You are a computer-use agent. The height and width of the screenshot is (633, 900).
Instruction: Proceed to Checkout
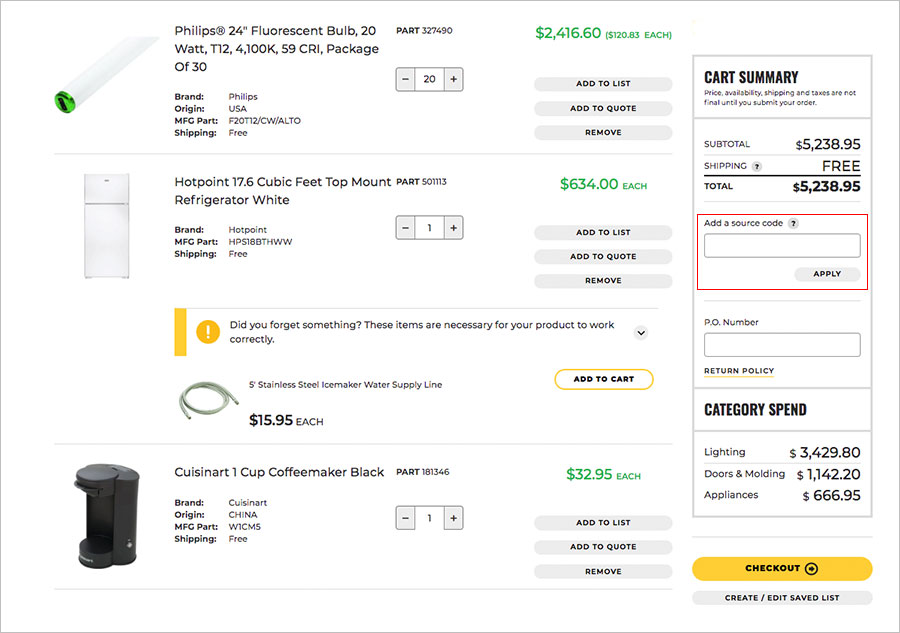tap(781, 567)
